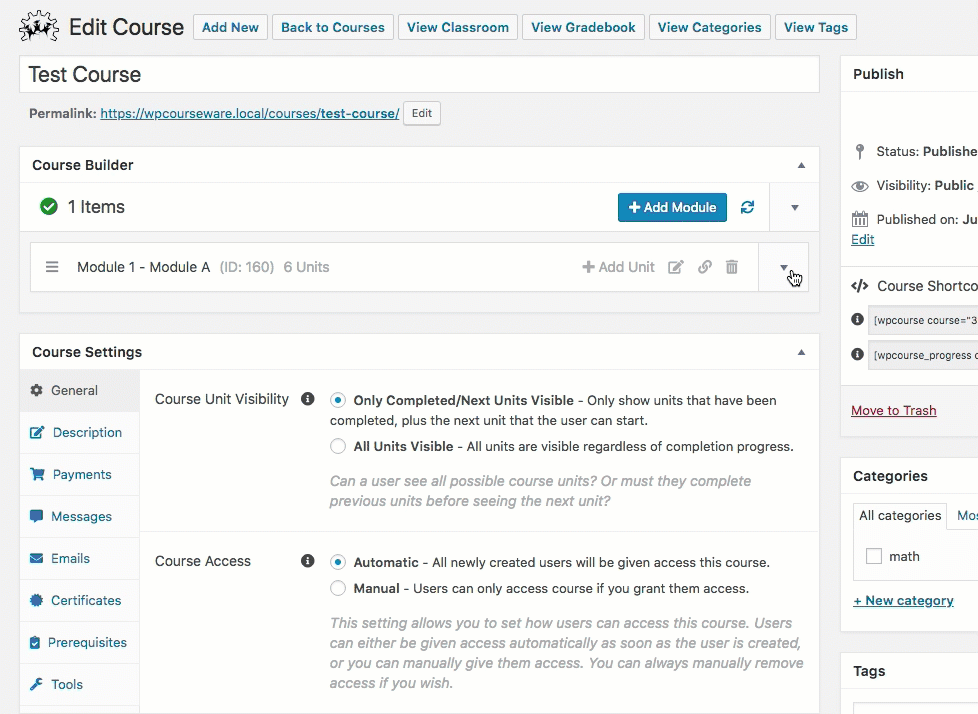Click View Classroom button
The width and height of the screenshot is (978, 714).
[x=458, y=27]
